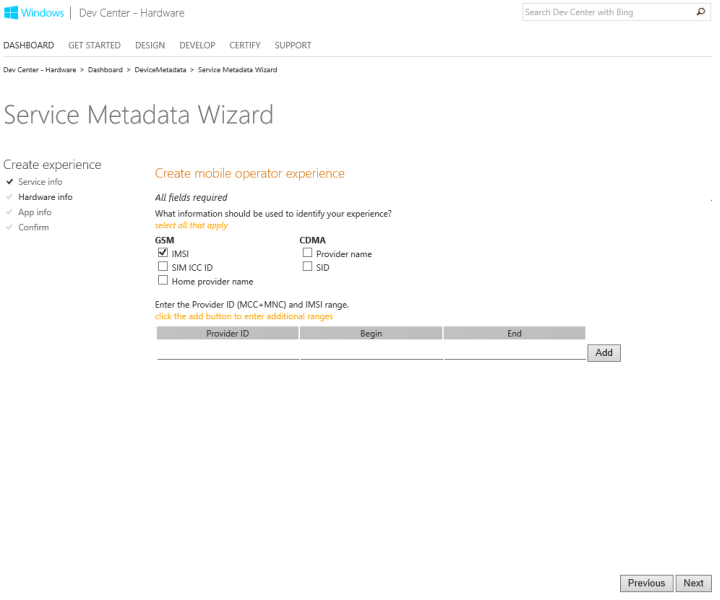Open the DASHBOARD menu
This screenshot has width=720, height=600.
28,45
